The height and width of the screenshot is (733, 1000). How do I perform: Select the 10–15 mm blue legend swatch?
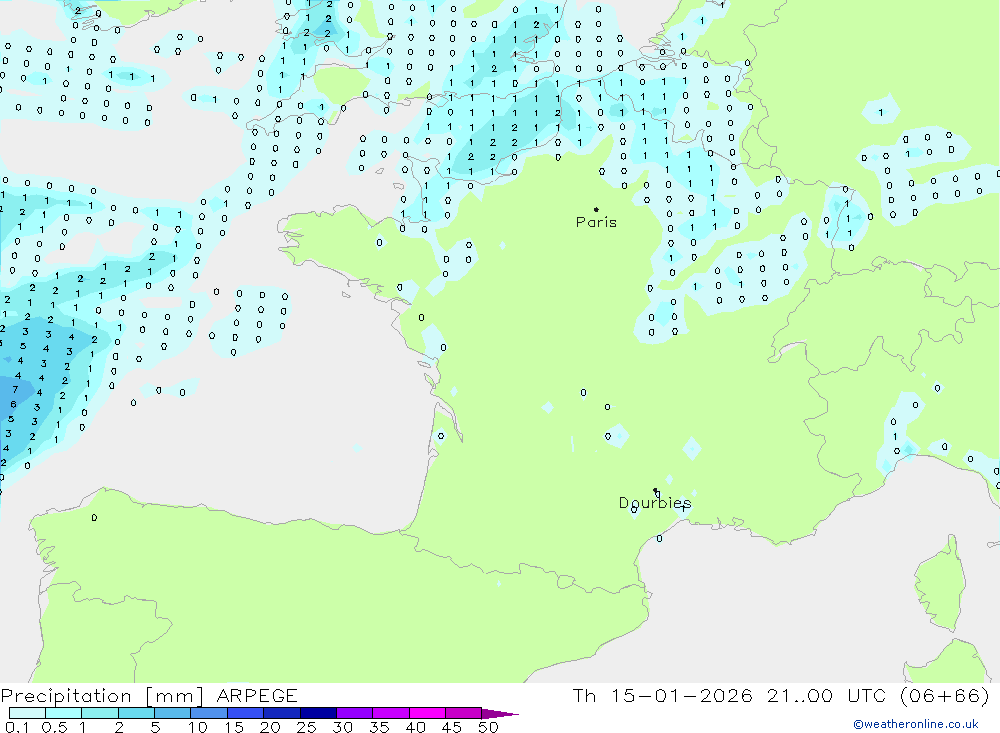pyautogui.click(x=209, y=713)
